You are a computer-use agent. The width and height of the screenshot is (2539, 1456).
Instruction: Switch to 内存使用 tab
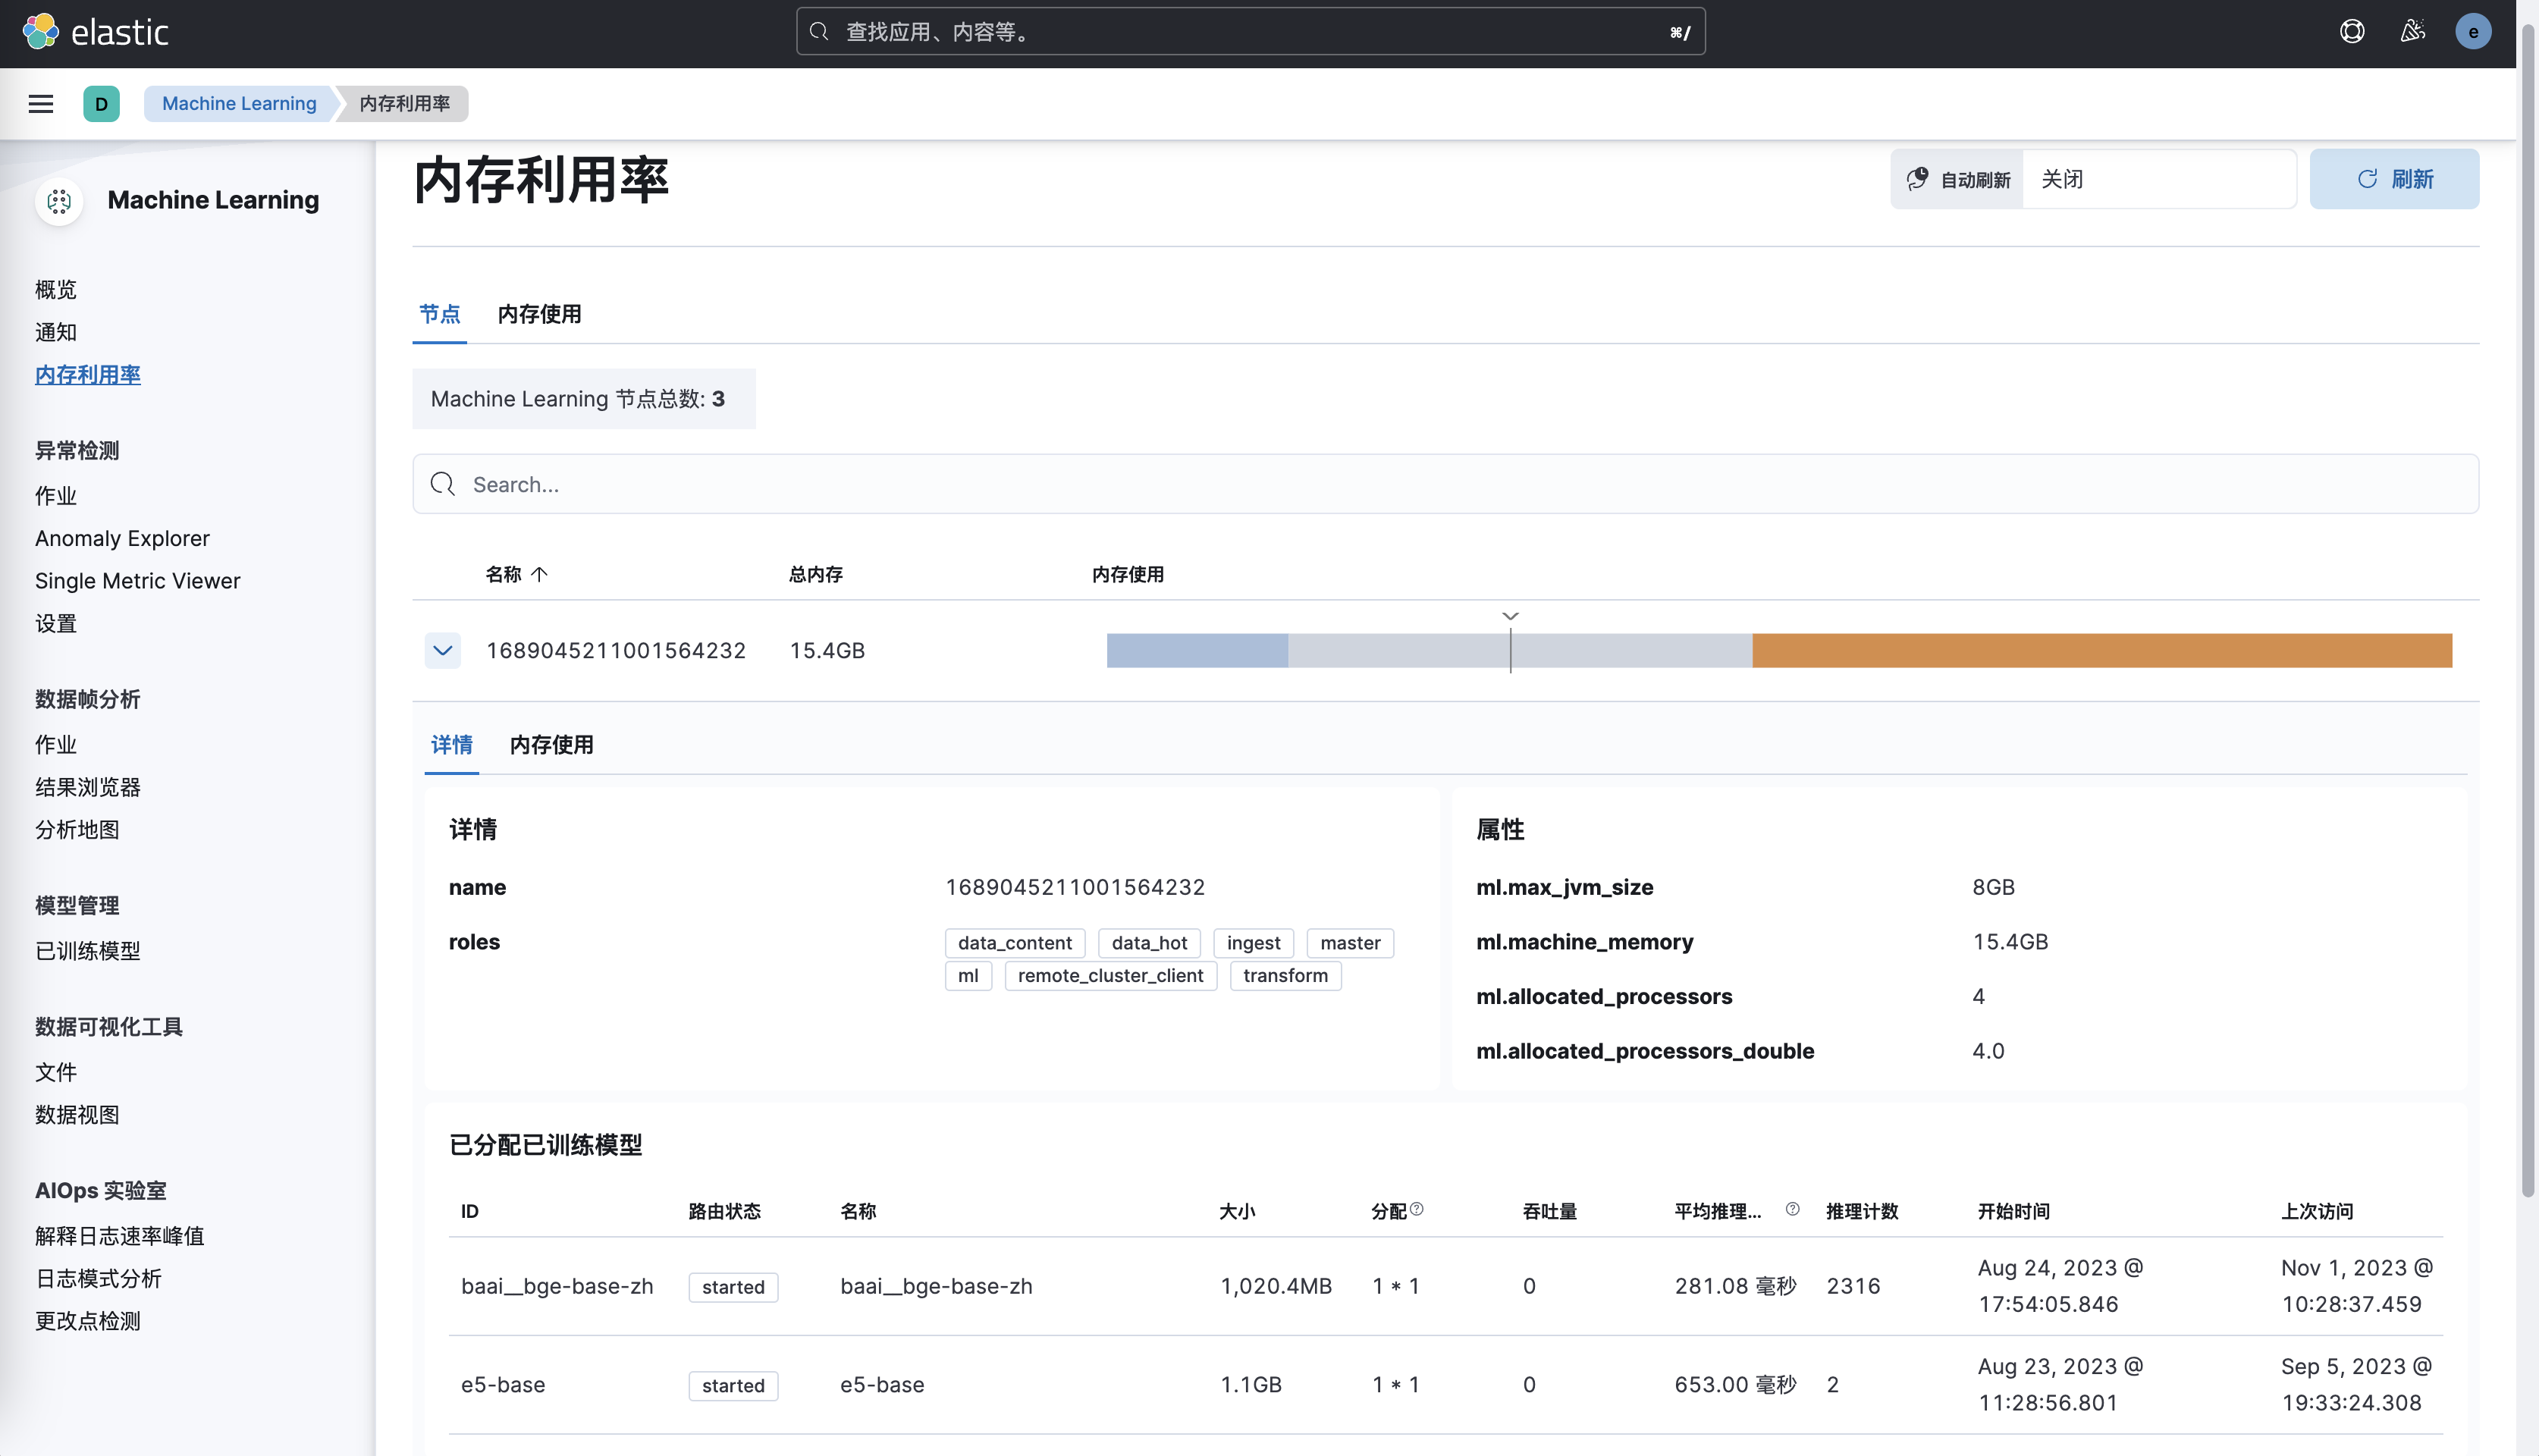pos(541,314)
